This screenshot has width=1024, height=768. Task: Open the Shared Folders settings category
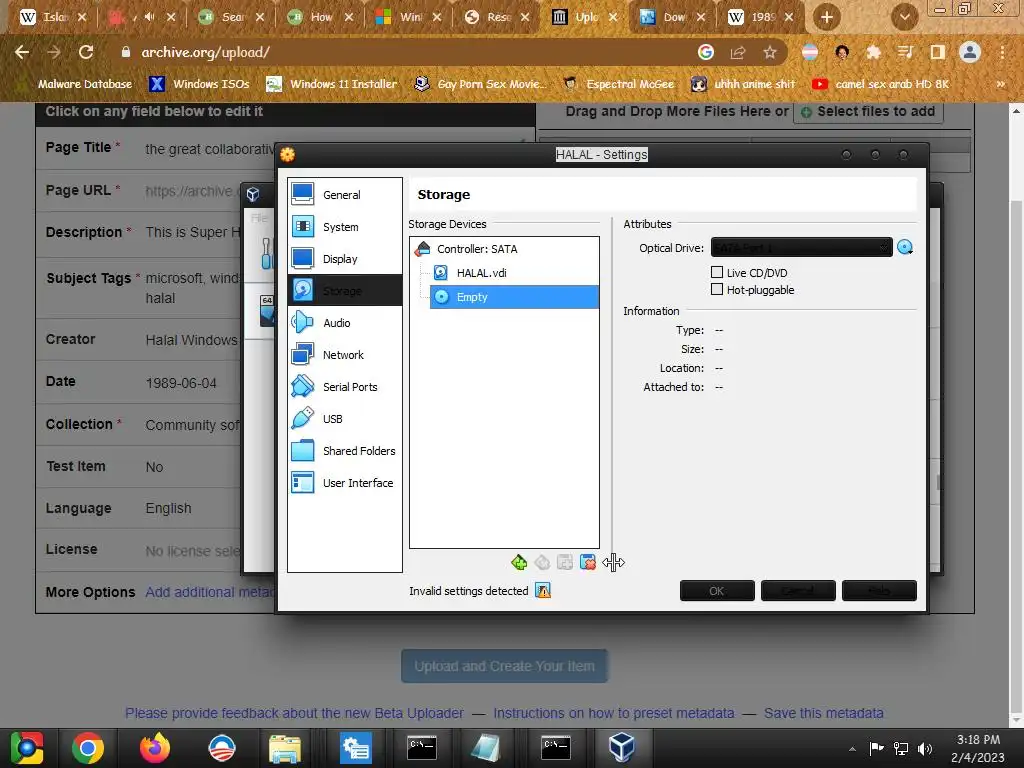click(344, 451)
